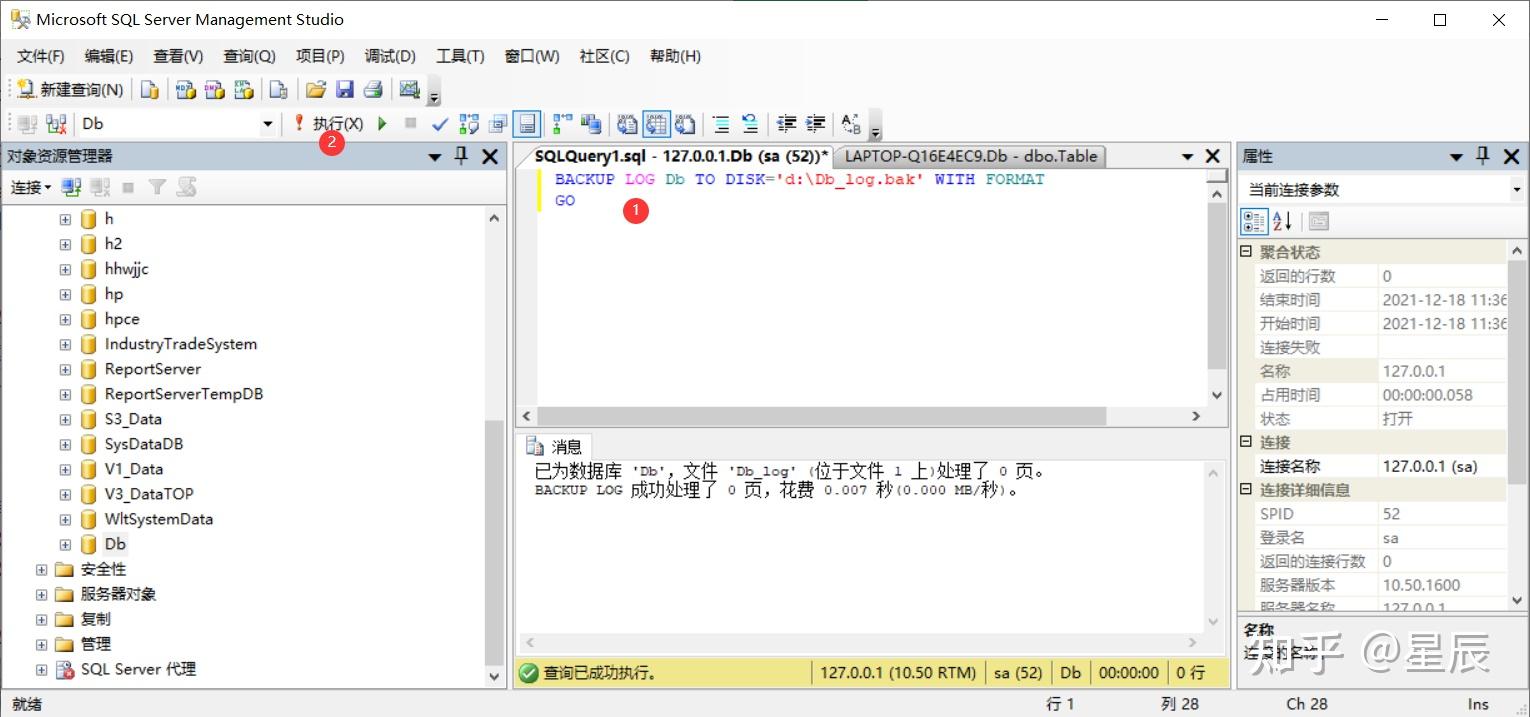
Task: Pin the 对象资源管理器 panel
Action: coord(462,156)
